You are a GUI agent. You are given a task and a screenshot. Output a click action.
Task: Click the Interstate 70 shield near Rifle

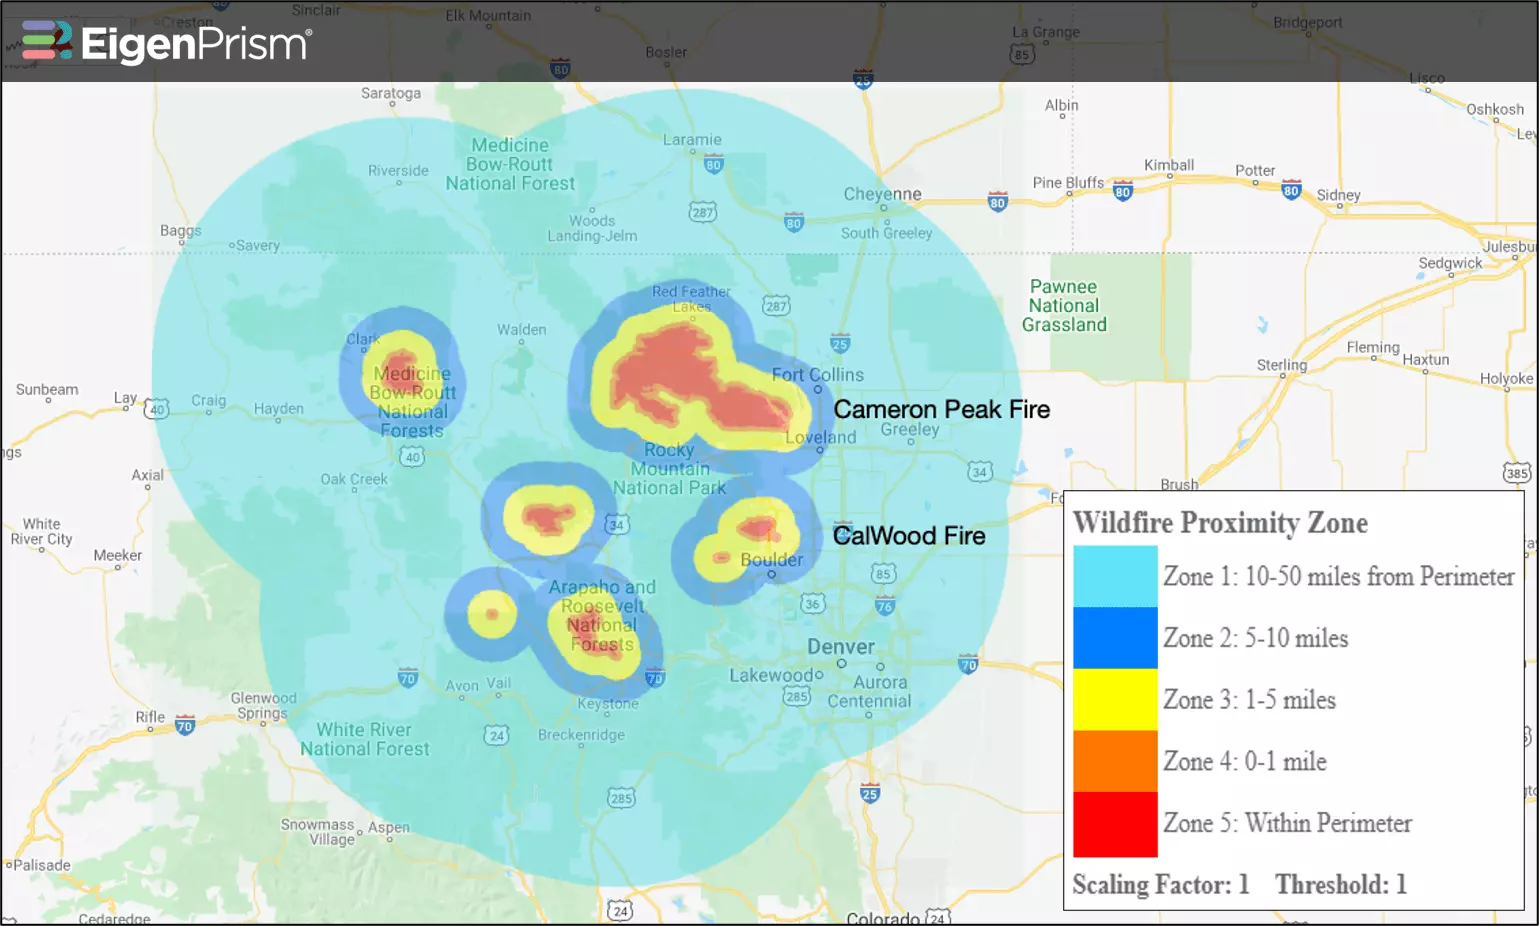(185, 726)
